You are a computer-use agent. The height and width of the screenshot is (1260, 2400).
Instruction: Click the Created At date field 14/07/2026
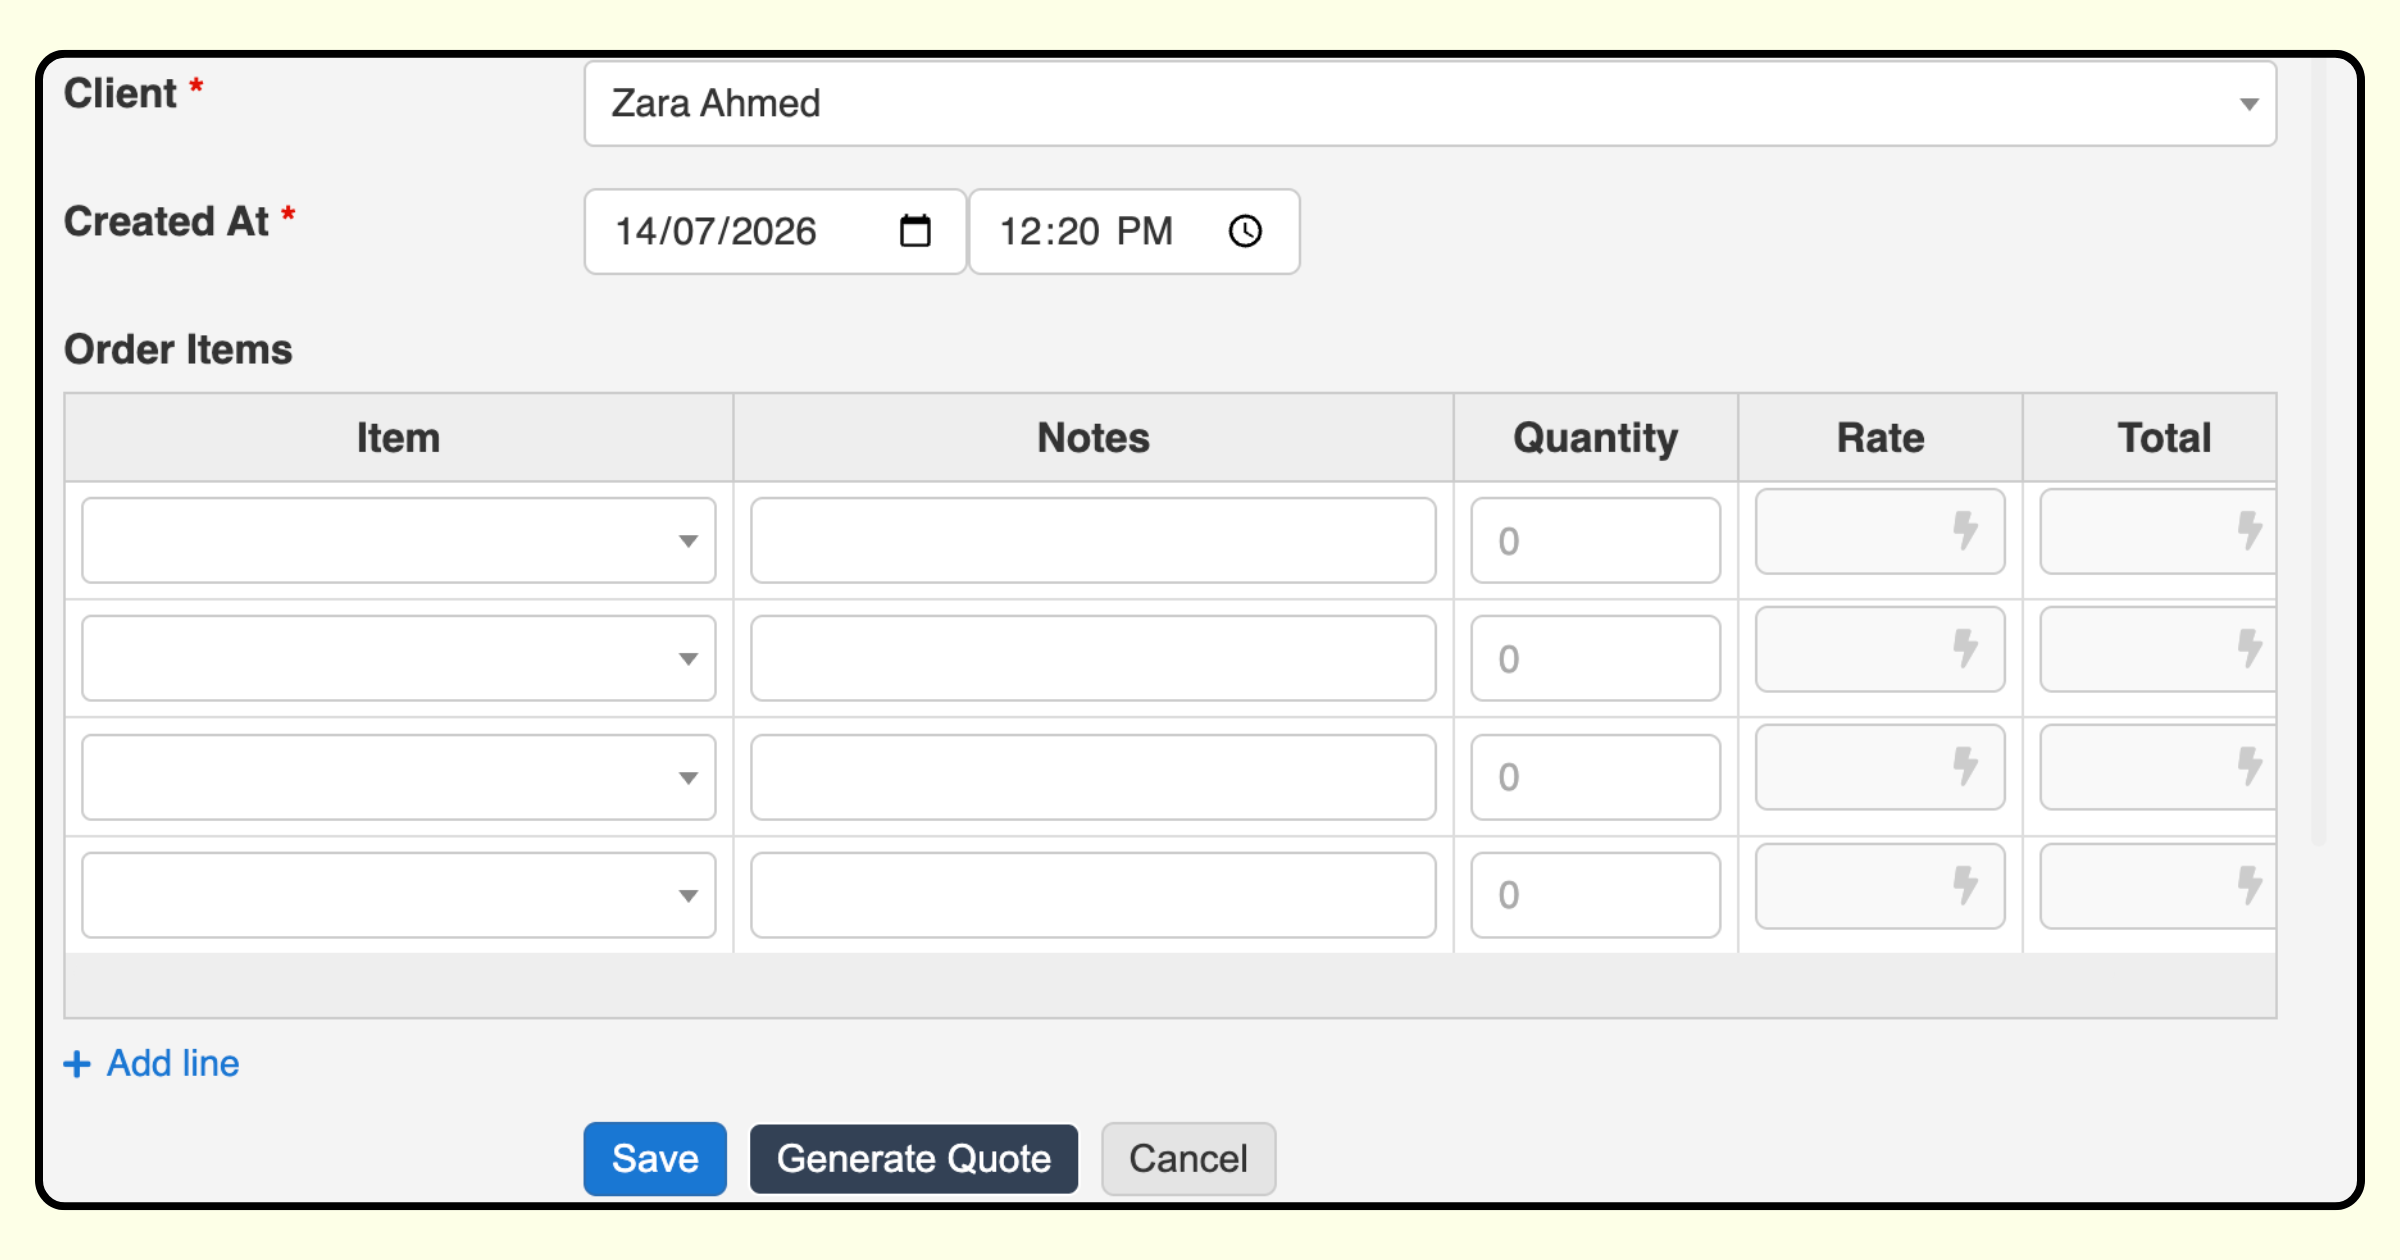click(x=775, y=231)
